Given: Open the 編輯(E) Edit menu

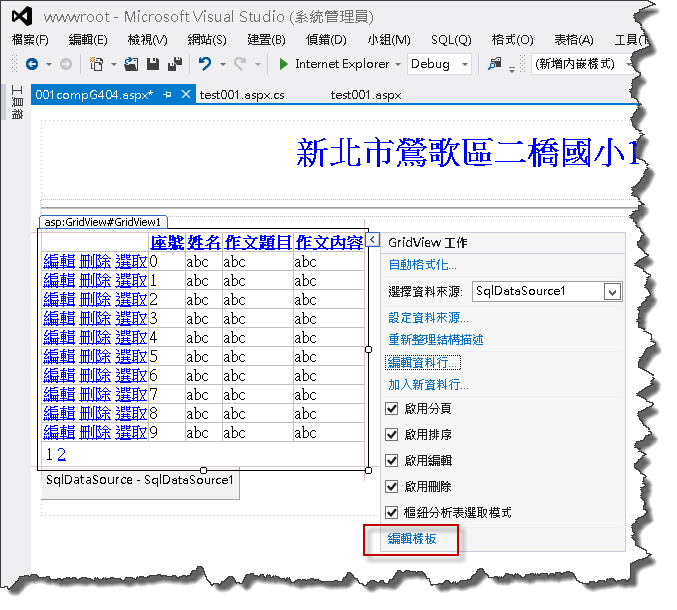Looking at the screenshot, I should (x=88, y=40).
